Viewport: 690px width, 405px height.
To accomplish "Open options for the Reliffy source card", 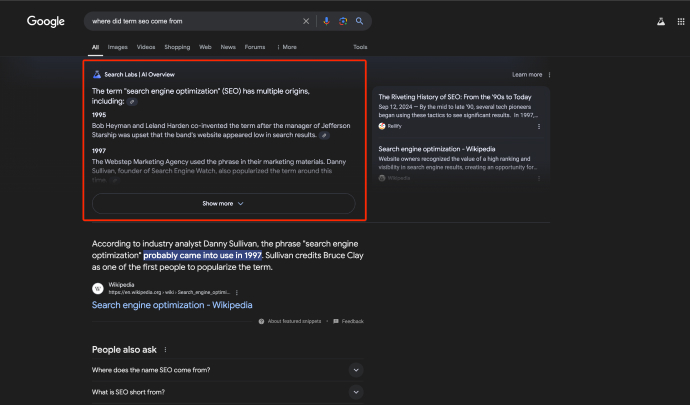I will (x=539, y=126).
